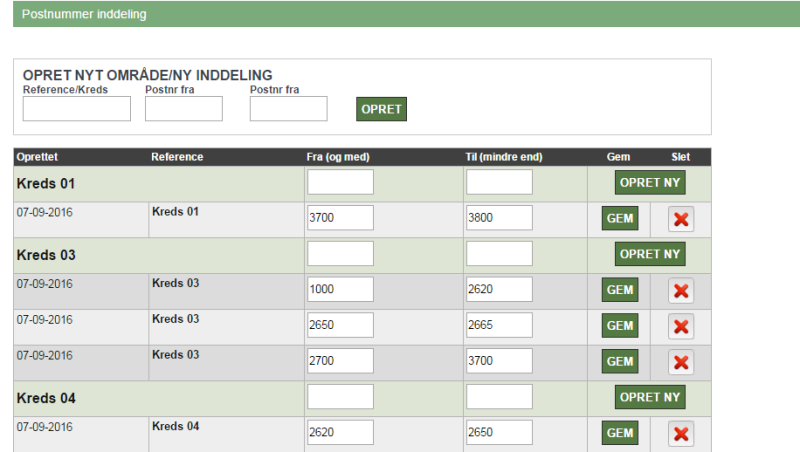Delete the Kreds 03 row starting 2650
The height and width of the screenshot is (452, 800).
click(681, 327)
